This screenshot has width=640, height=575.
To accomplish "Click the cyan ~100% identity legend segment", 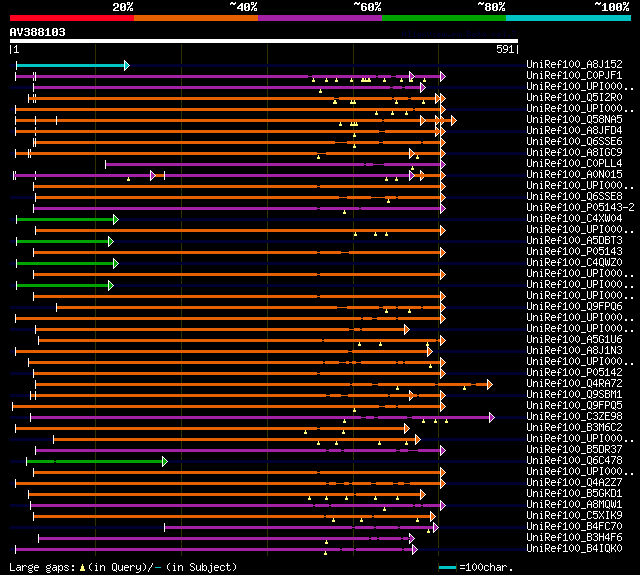I will click(569, 18).
